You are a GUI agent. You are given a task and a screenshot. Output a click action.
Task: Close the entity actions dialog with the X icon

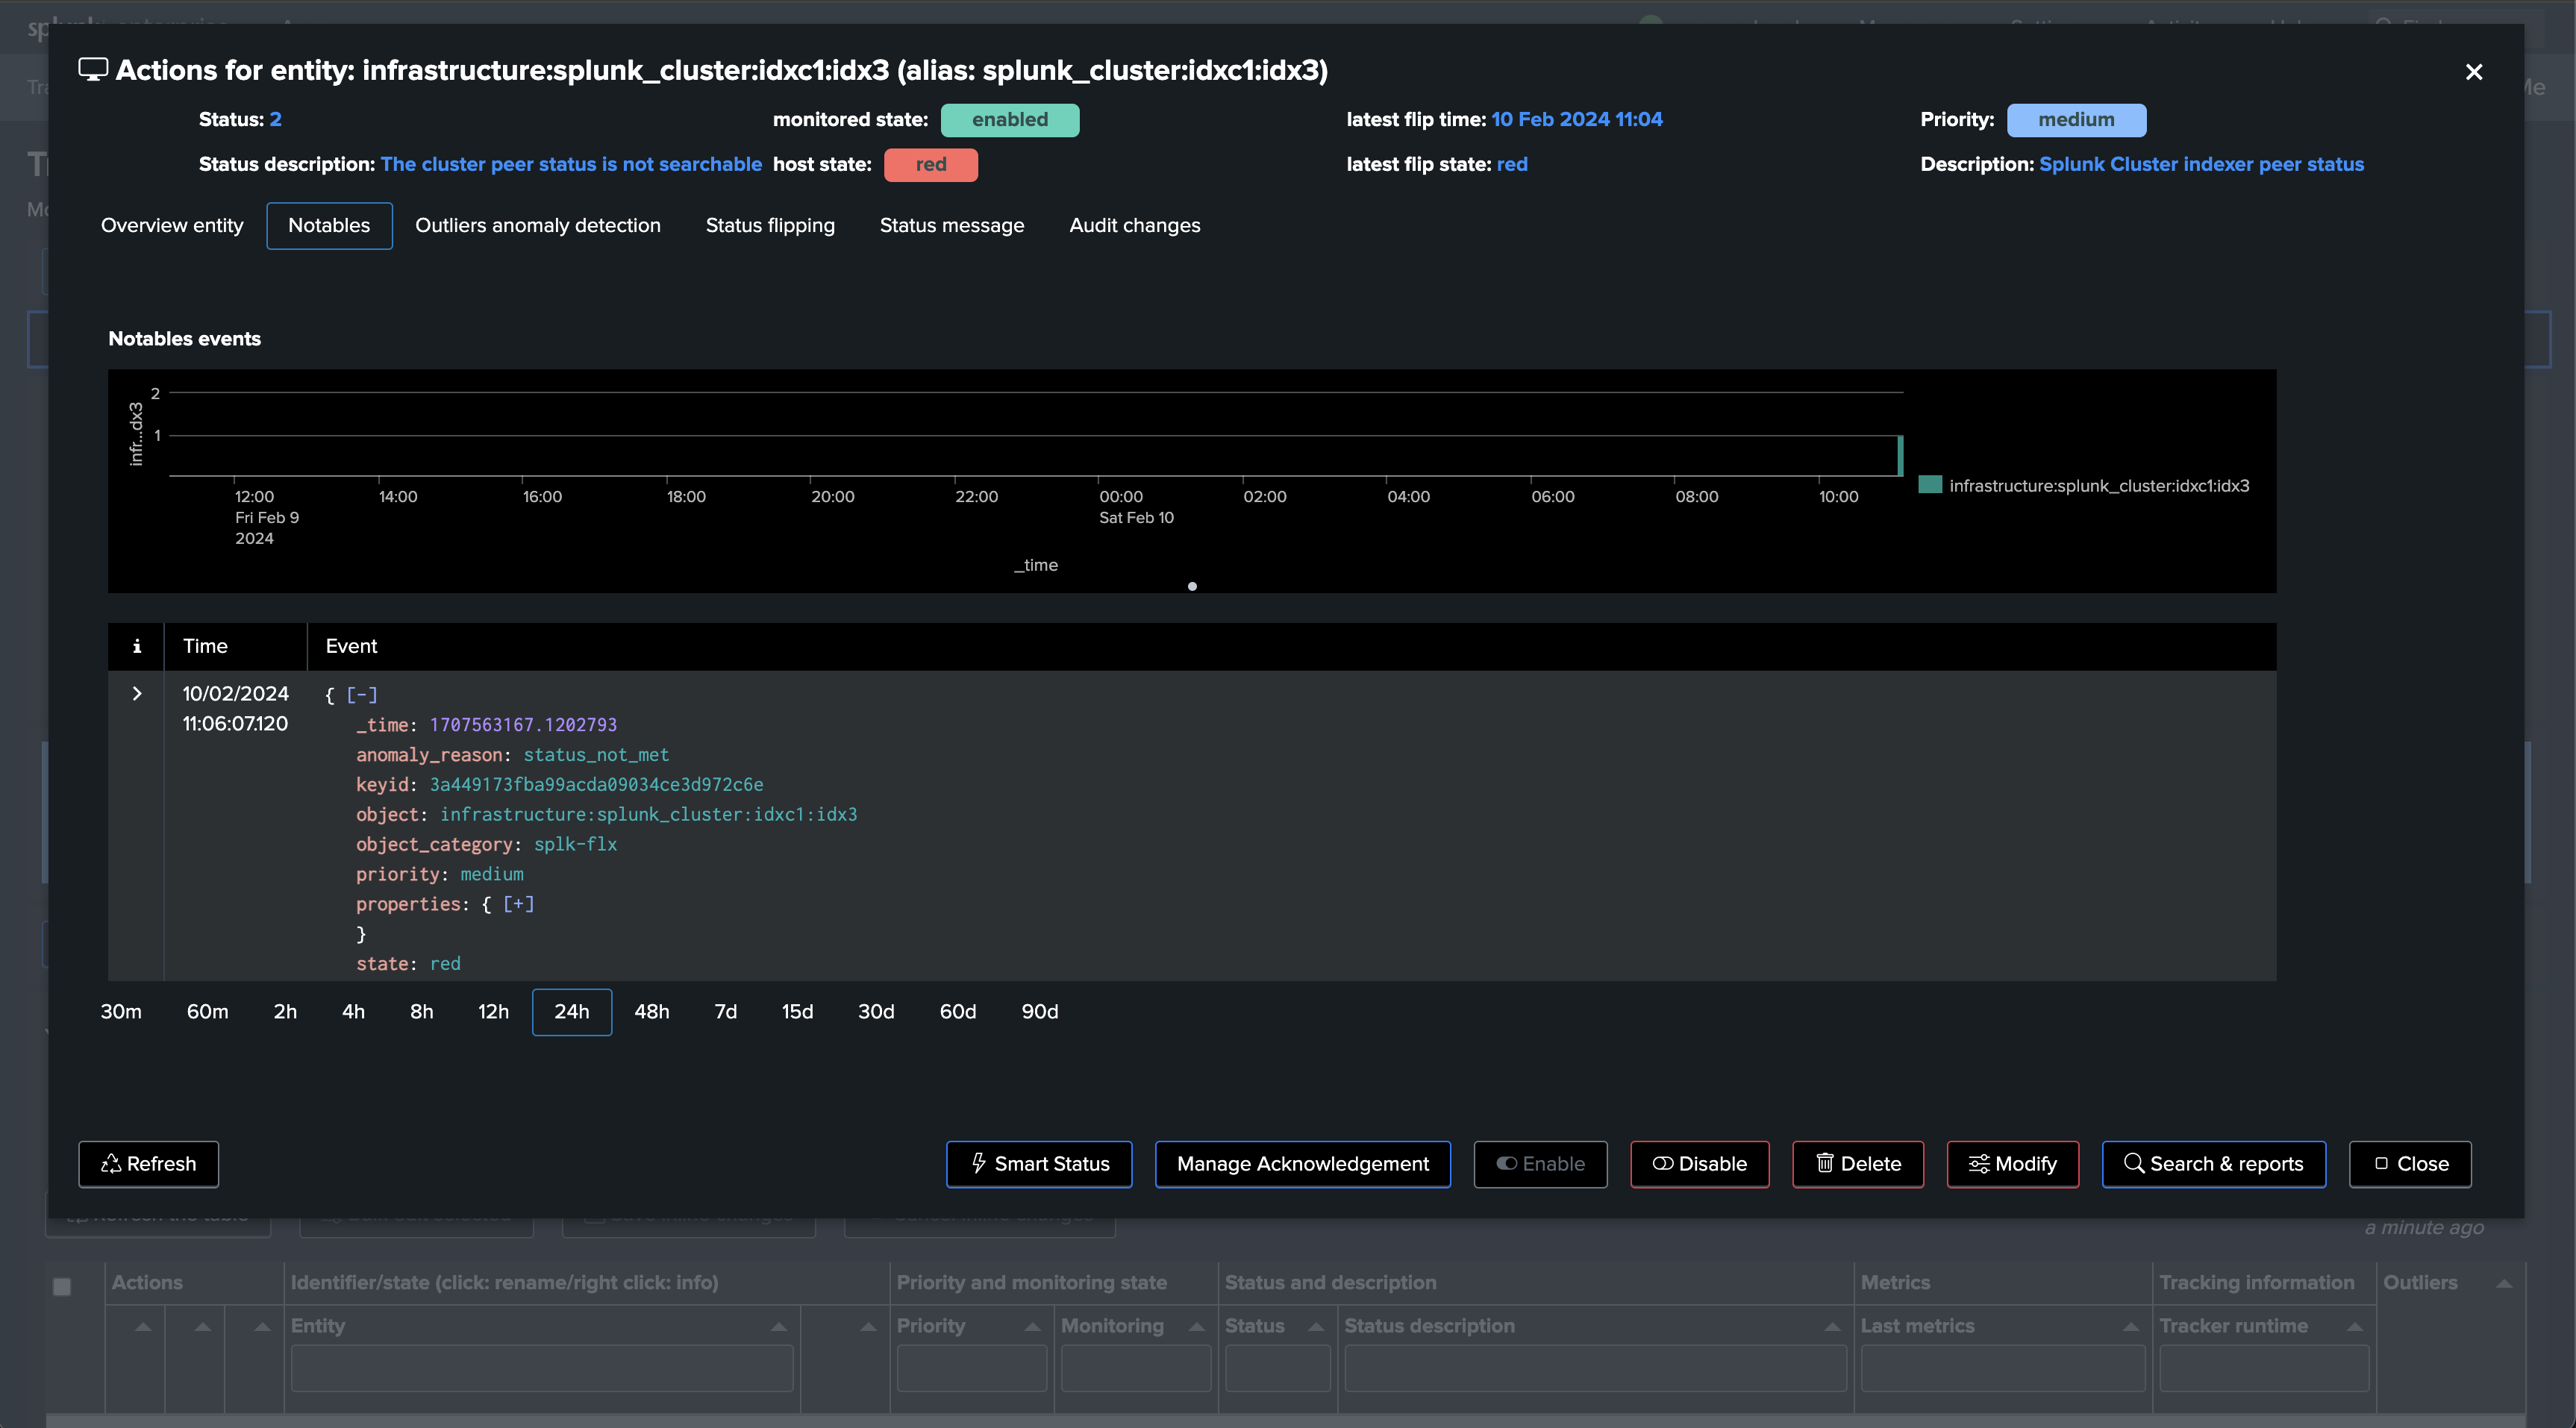click(x=2473, y=72)
